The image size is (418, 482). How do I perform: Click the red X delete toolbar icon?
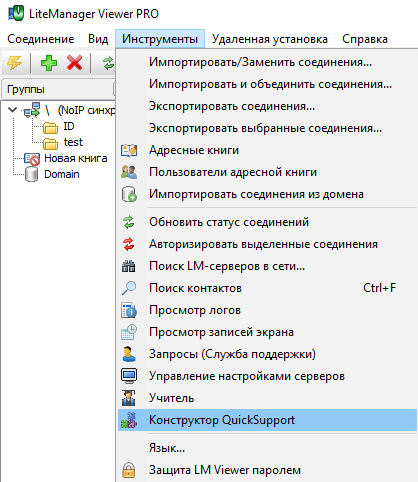74,62
